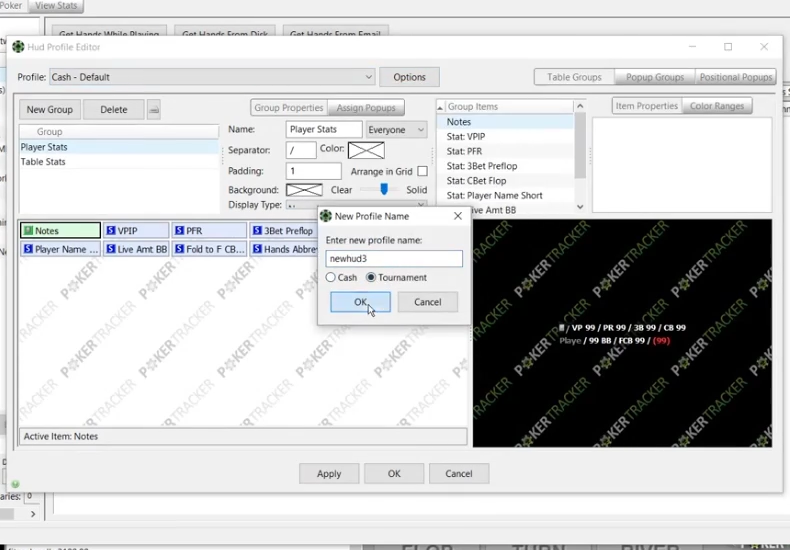Select Stat: CBet Flop in Group Items
Screen dimensions: 790x550
tap(505, 181)
